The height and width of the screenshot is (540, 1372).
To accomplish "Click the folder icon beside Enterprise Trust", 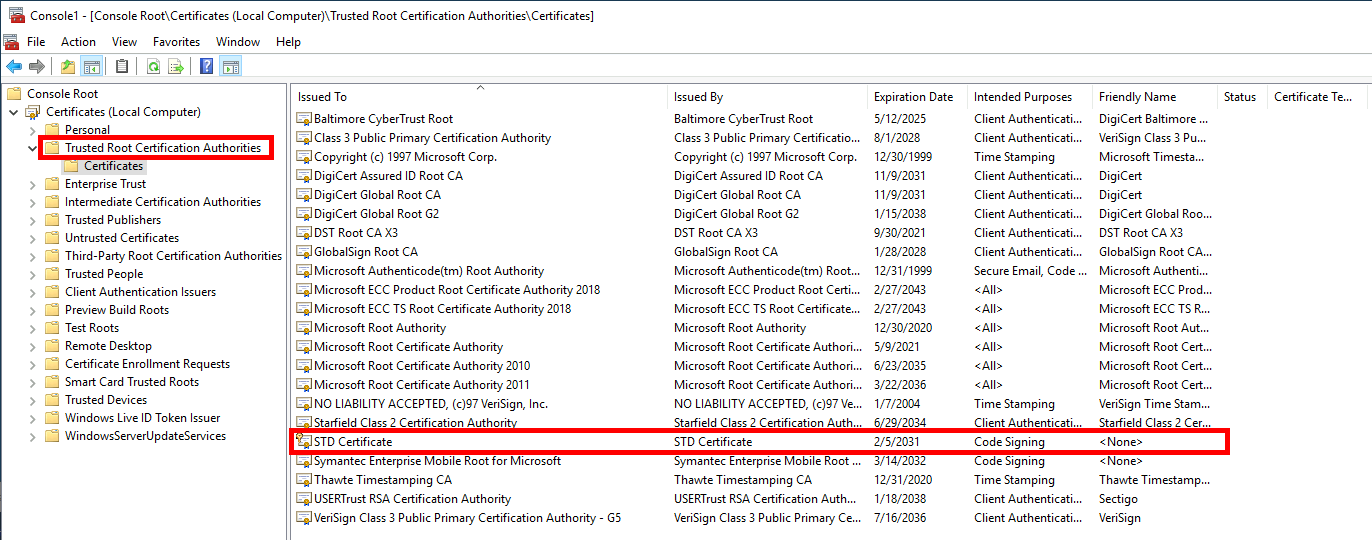I will point(52,184).
